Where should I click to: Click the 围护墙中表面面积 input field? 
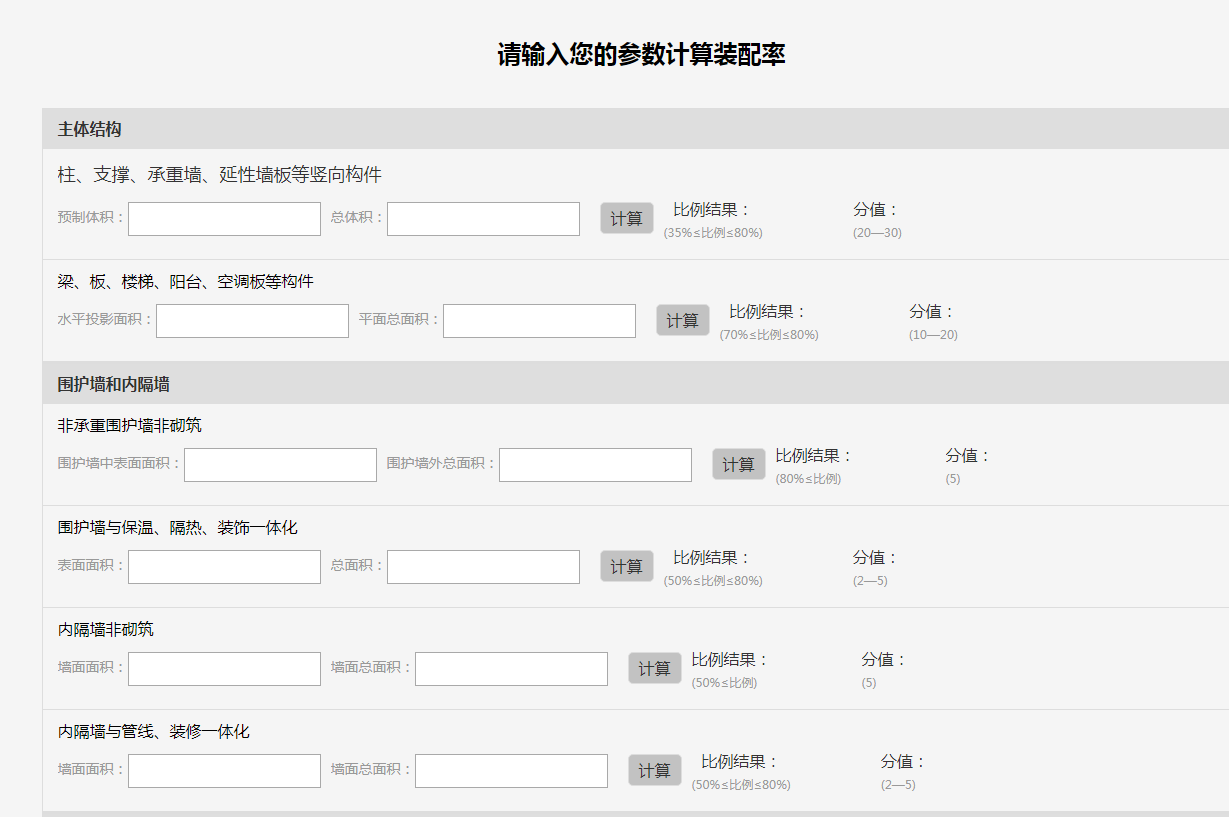pos(280,465)
